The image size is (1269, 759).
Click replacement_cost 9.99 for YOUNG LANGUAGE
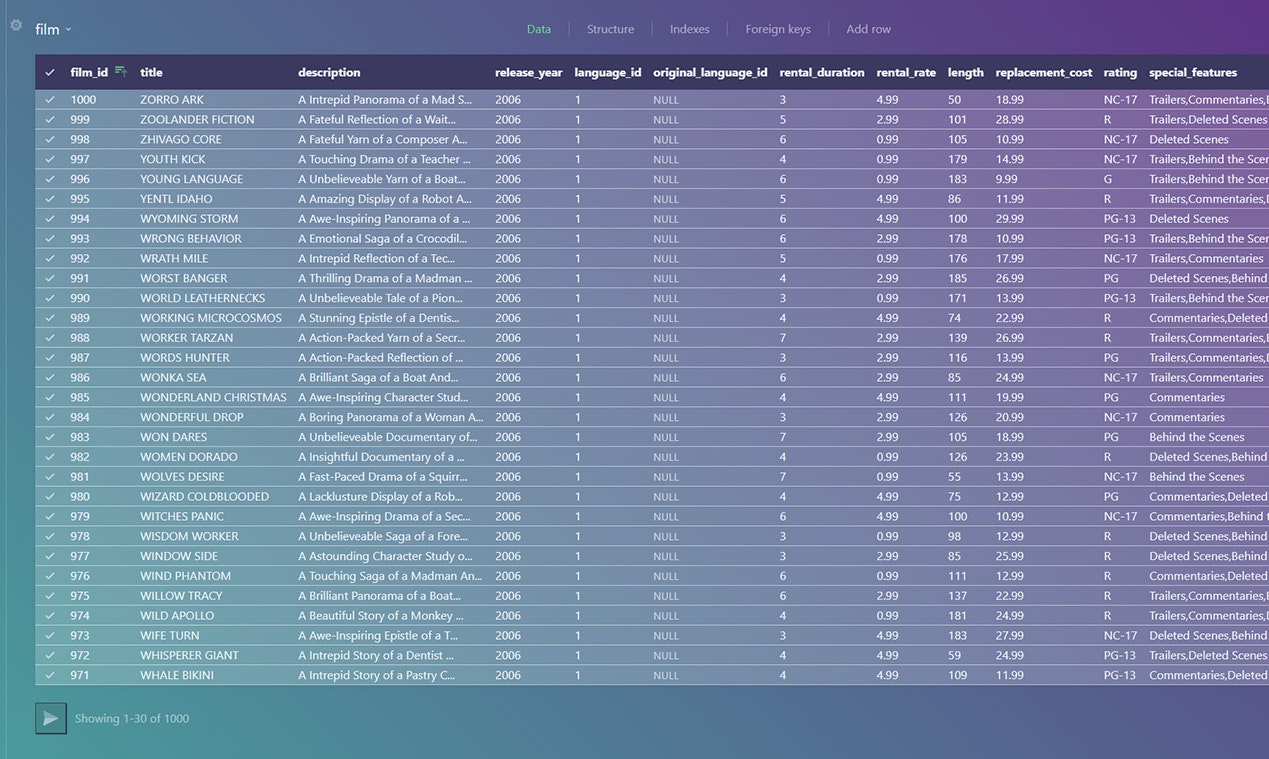coord(1007,179)
